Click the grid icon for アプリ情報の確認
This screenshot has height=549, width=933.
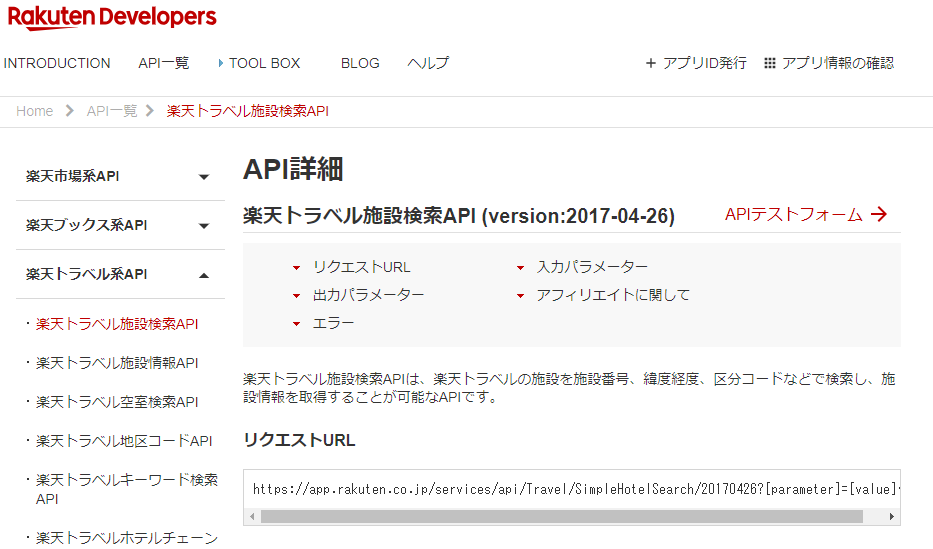click(x=769, y=63)
